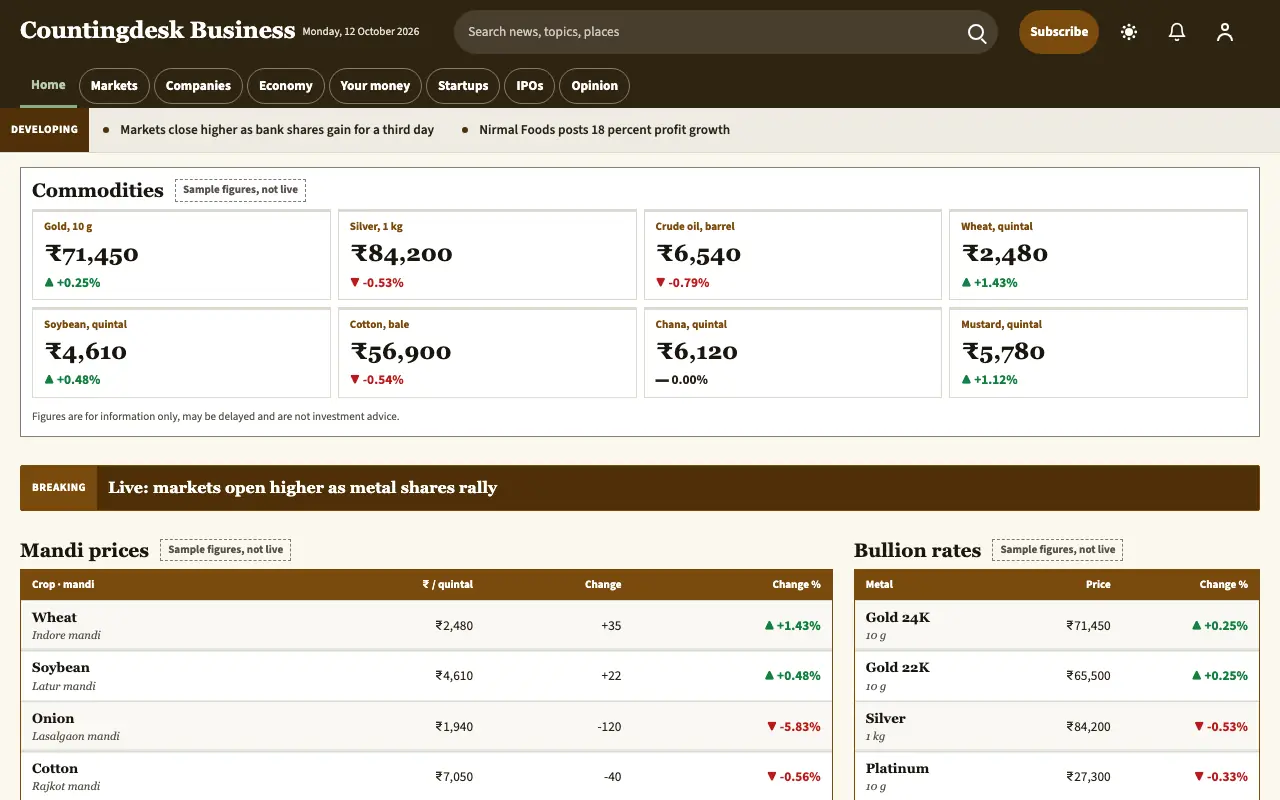Open headline about bank shares gaining

277,130
